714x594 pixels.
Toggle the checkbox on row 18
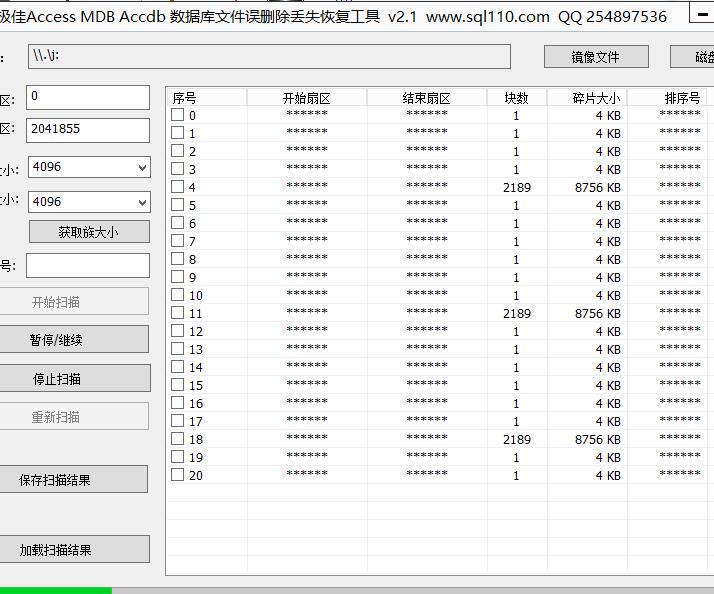coord(177,438)
